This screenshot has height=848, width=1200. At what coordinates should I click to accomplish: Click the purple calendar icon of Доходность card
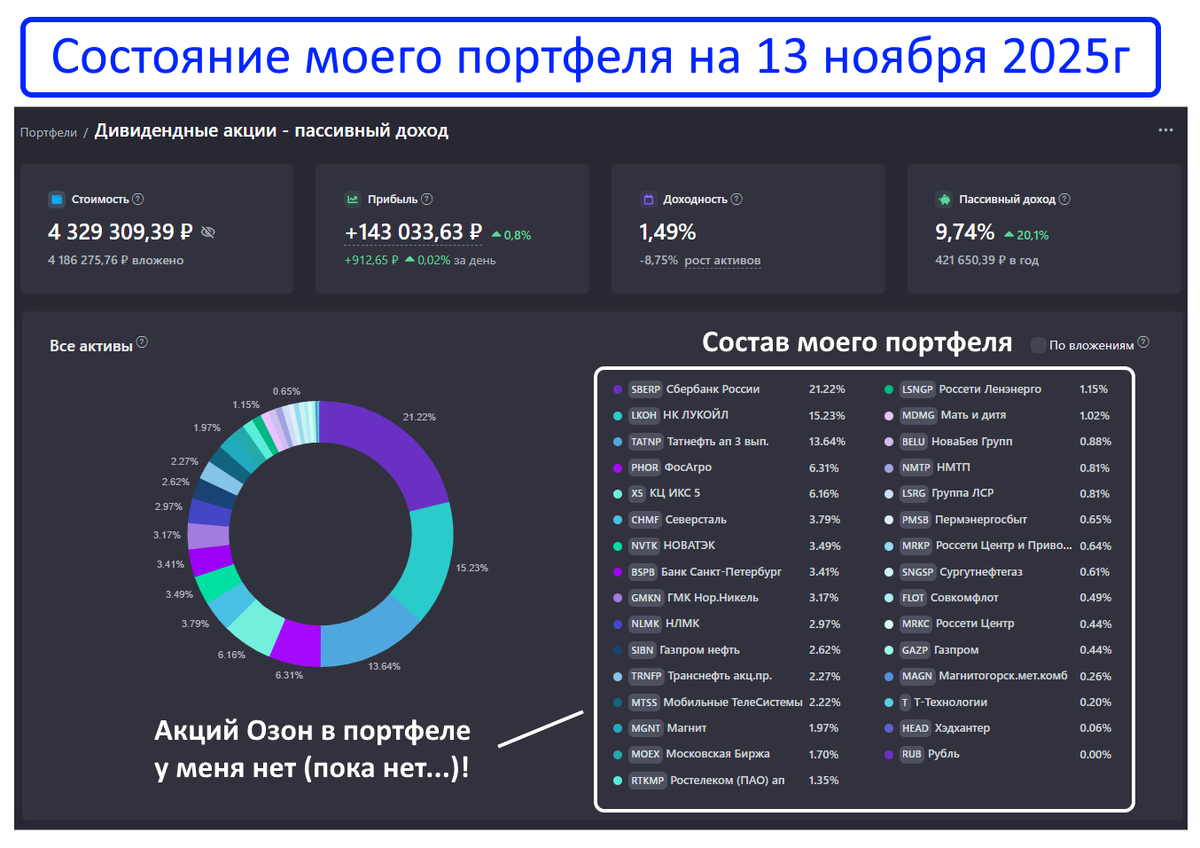pyautogui.click(x=647, y=200)
